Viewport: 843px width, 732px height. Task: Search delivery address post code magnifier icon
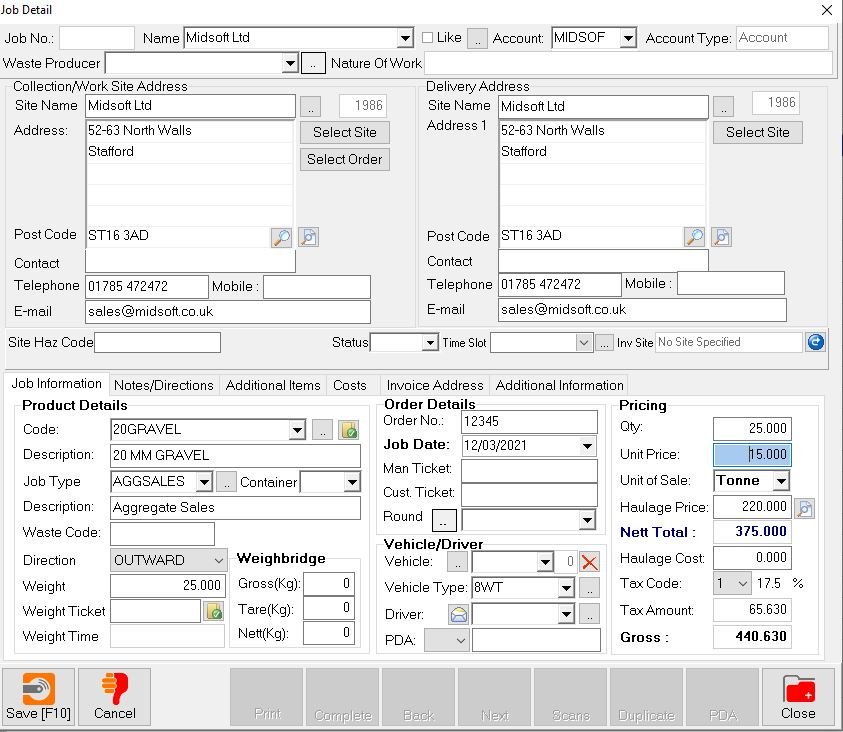pyautogui.click(x=695, y=236)
